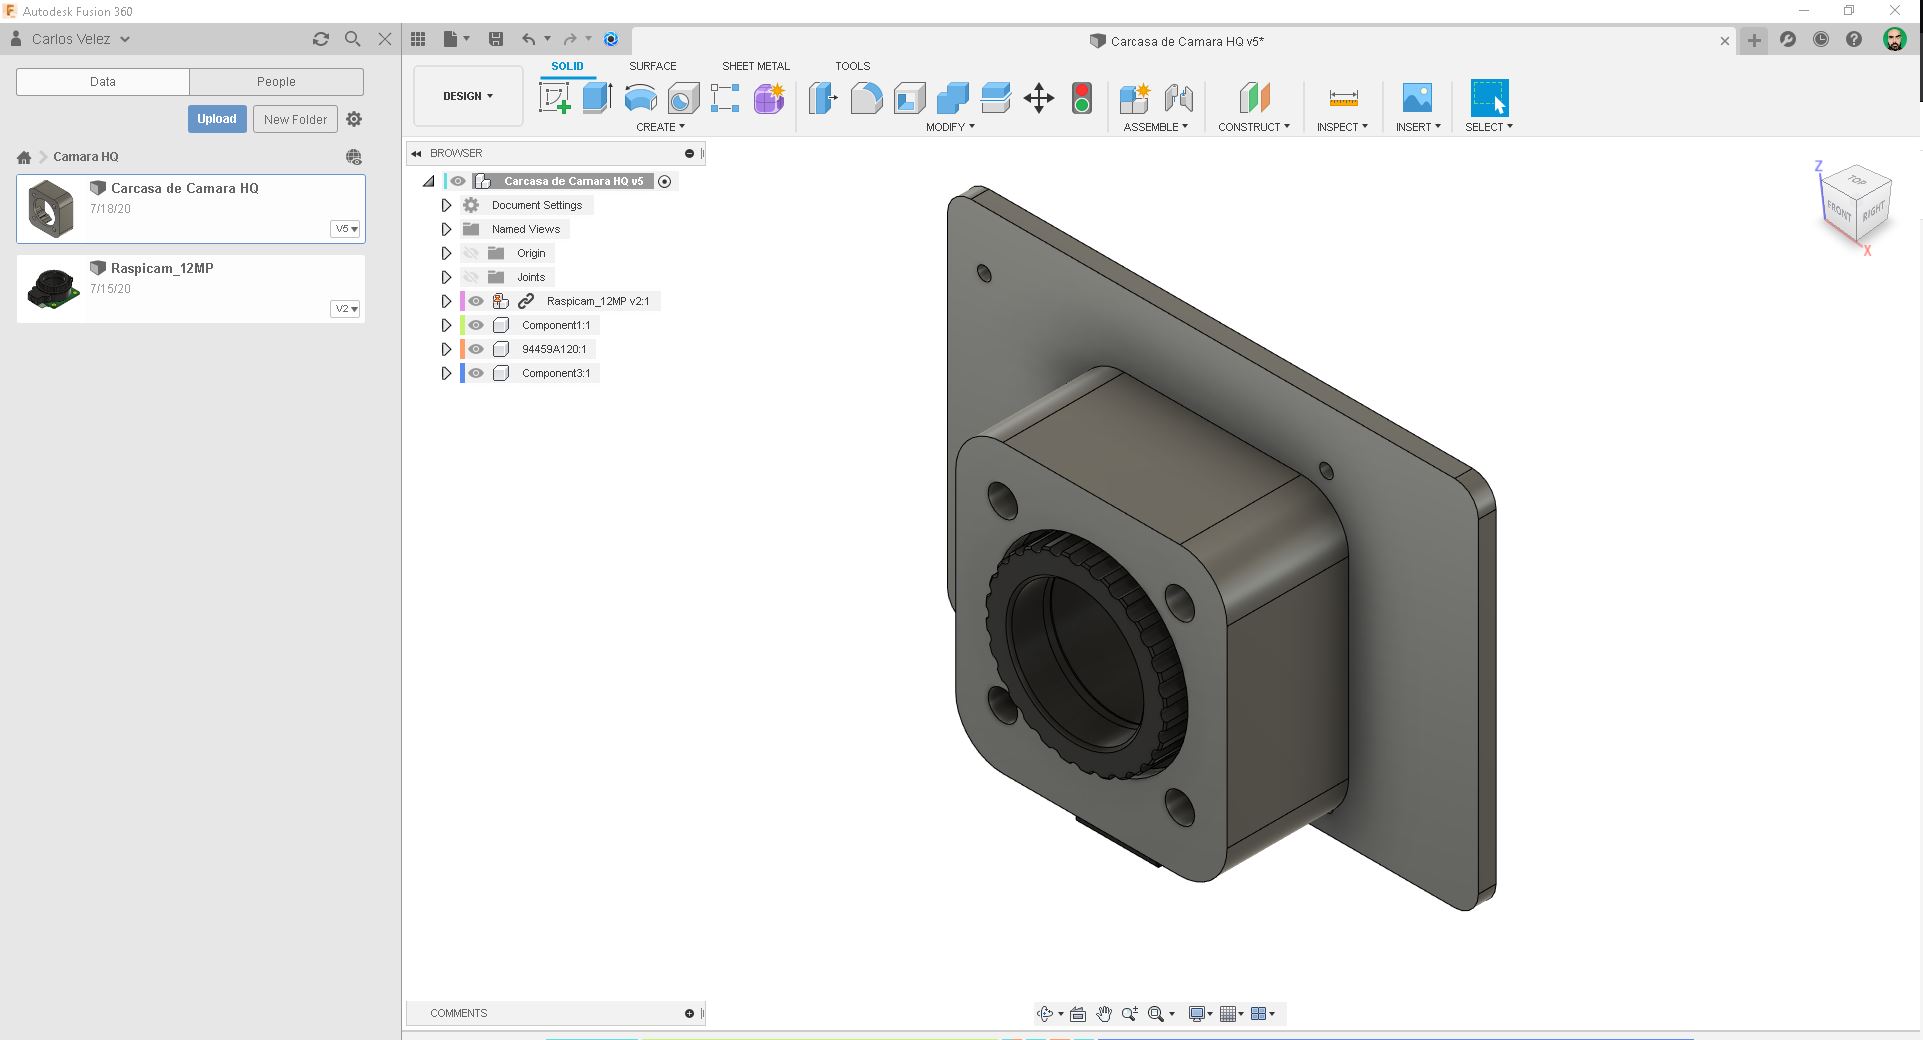
Task: Hide the Raspicam_12MP v2:1 component
Action: point(475,300)
